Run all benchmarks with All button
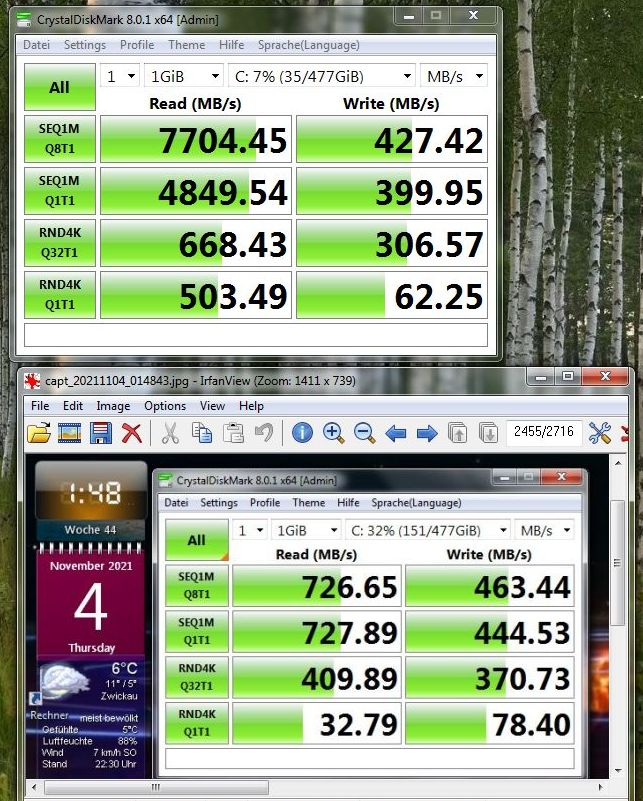 click(60, 87)
